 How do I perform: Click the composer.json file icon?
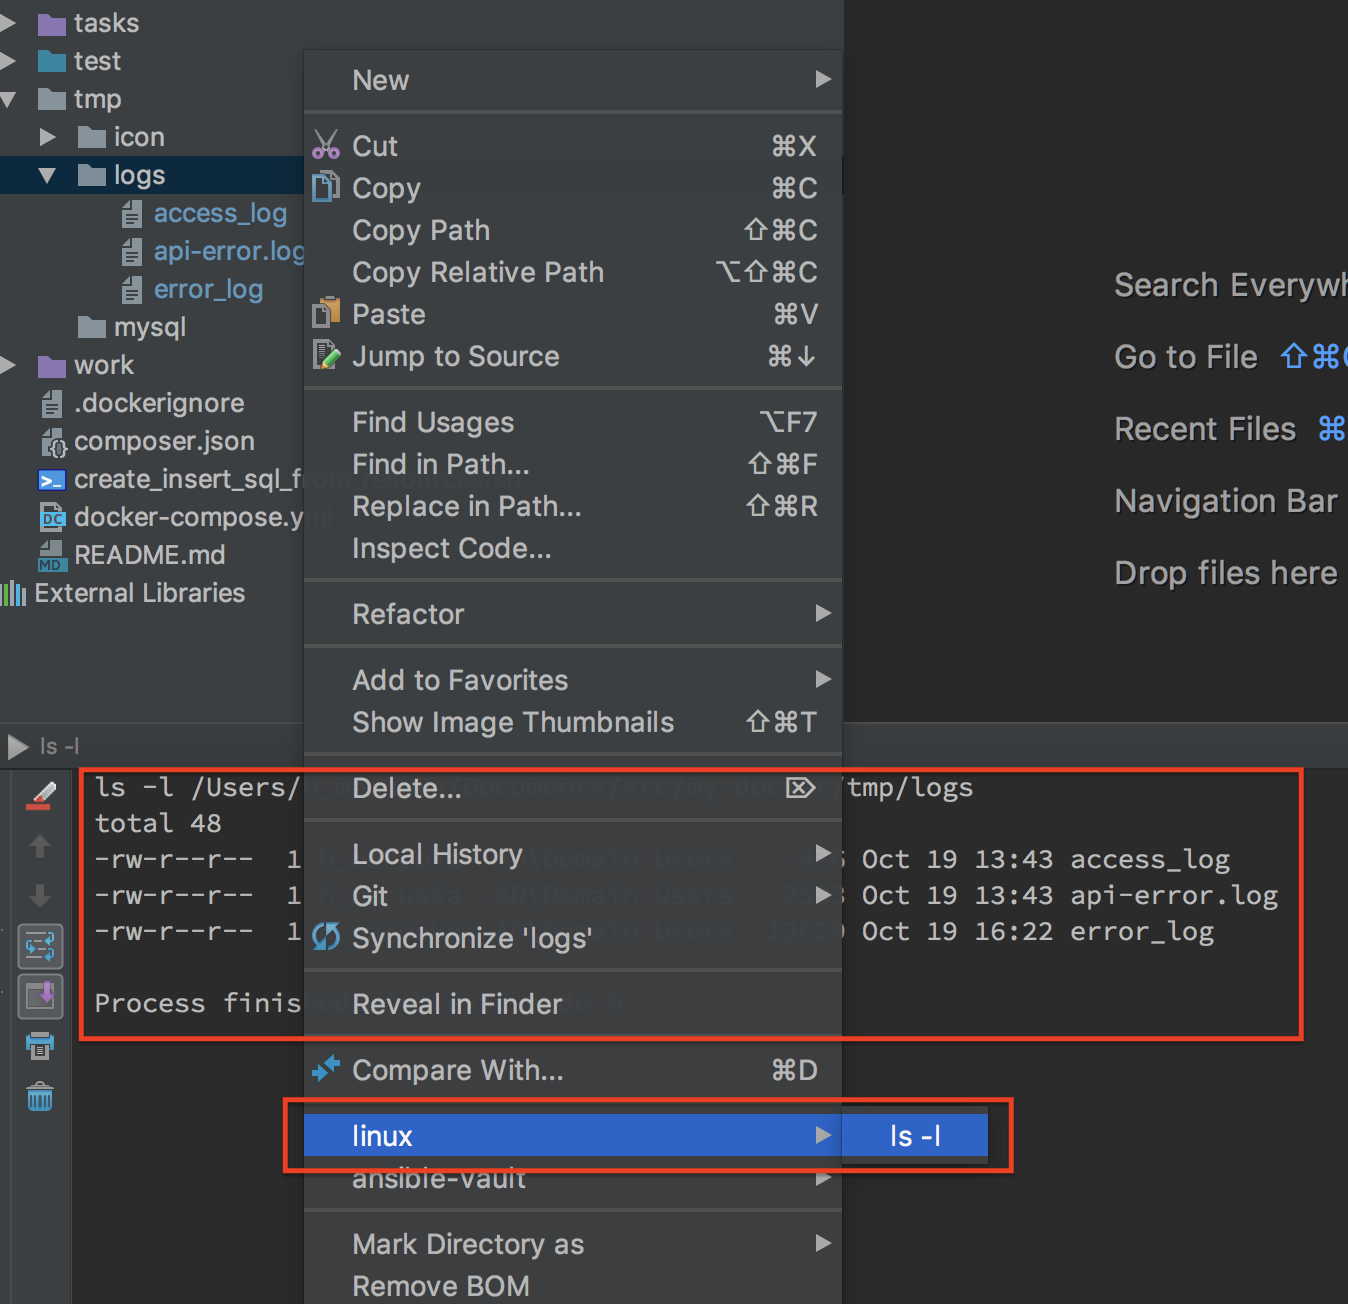click(53, 442)
